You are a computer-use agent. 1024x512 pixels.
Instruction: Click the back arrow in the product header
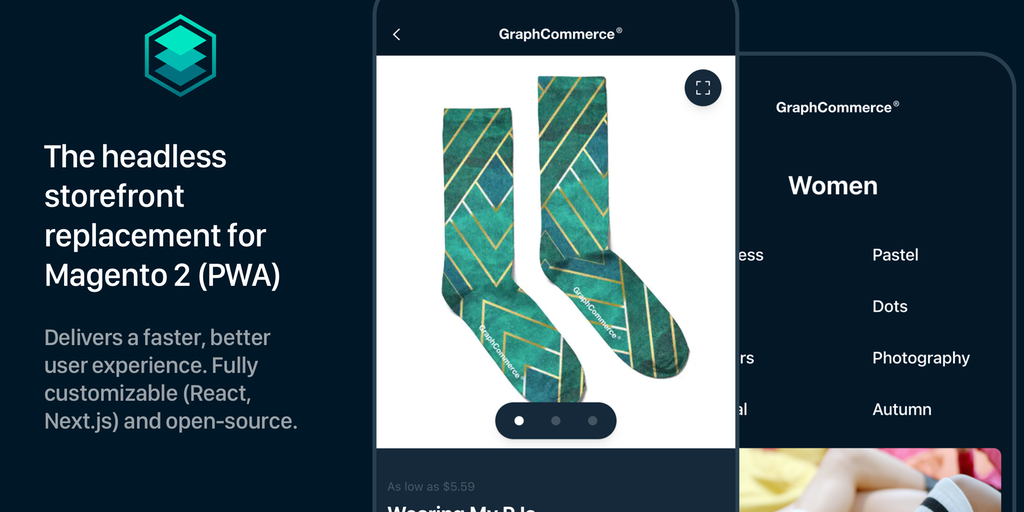(x=396, y=35)
